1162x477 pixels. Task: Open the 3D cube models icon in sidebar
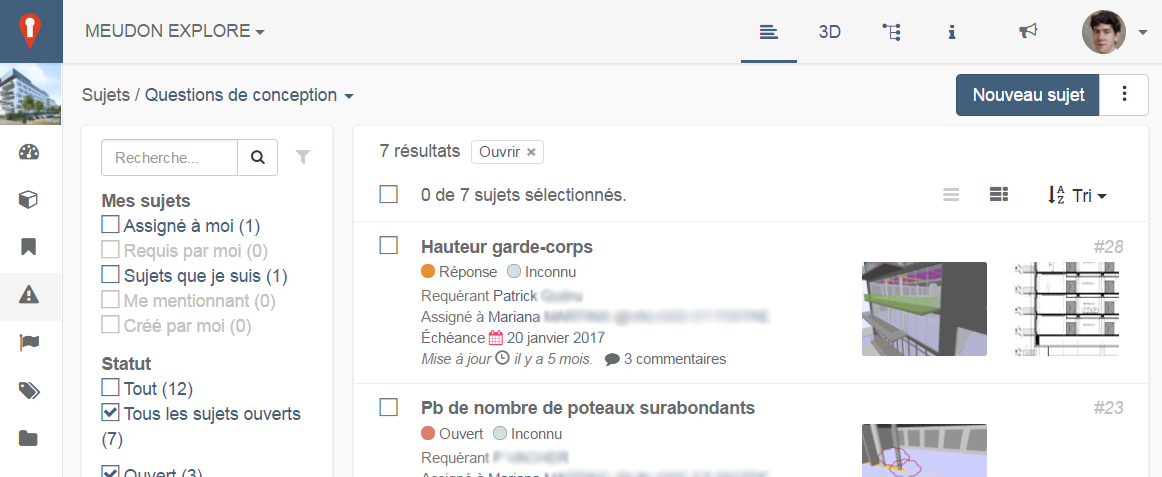click(29, 200)
